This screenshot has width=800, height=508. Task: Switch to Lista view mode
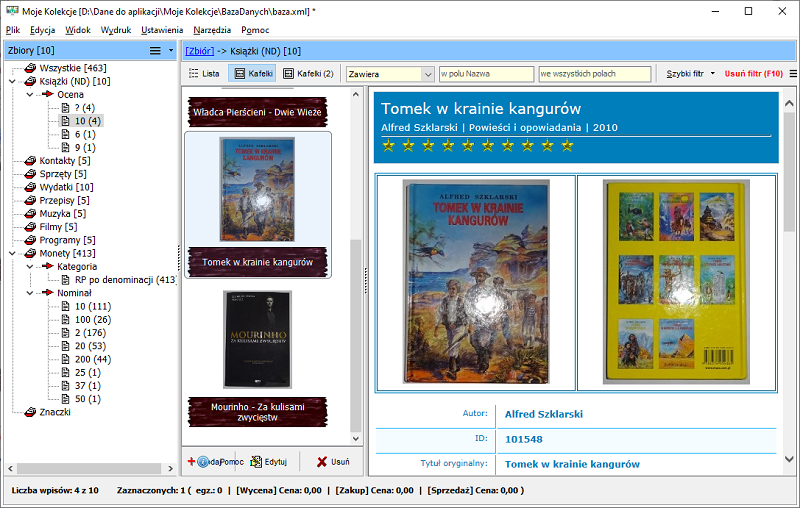204,73
